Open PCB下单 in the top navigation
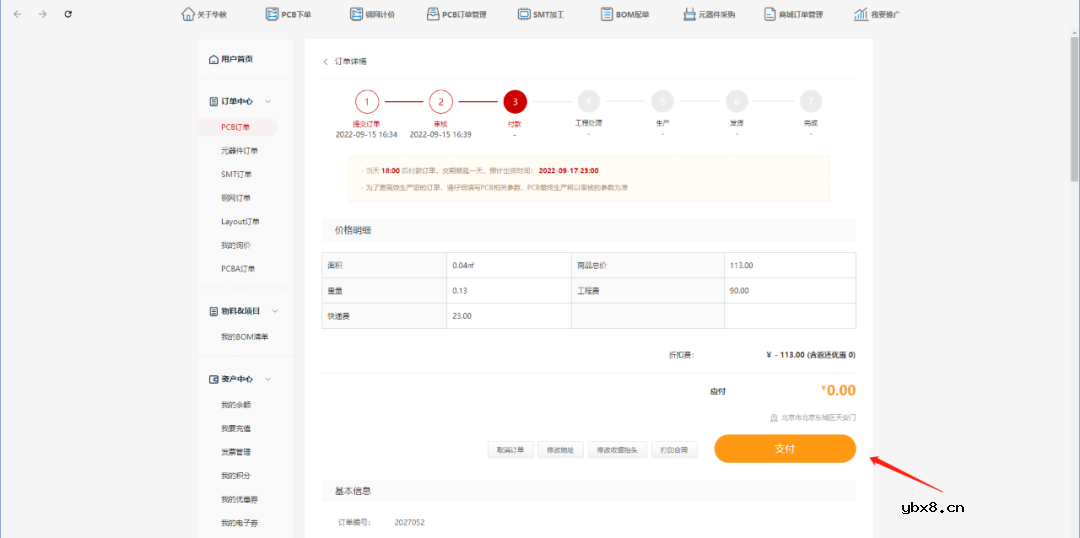This screenshot has height=538, width=1080. [x=289, y=14]
